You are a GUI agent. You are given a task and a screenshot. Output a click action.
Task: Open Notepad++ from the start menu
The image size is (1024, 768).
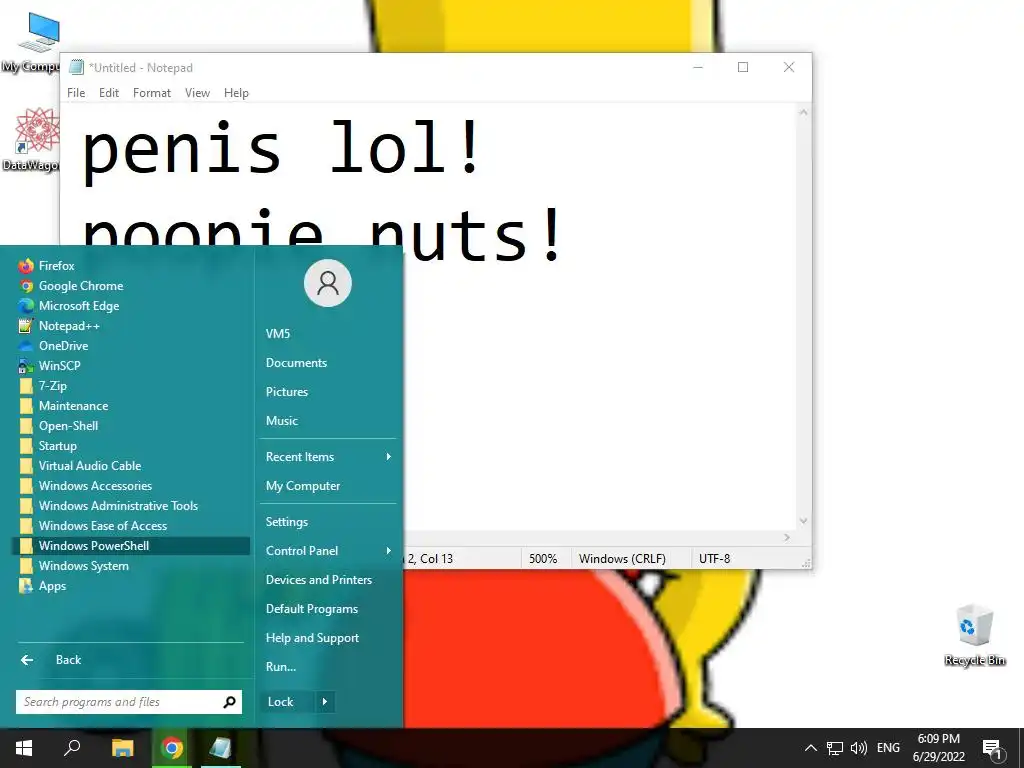click(131, 326)
